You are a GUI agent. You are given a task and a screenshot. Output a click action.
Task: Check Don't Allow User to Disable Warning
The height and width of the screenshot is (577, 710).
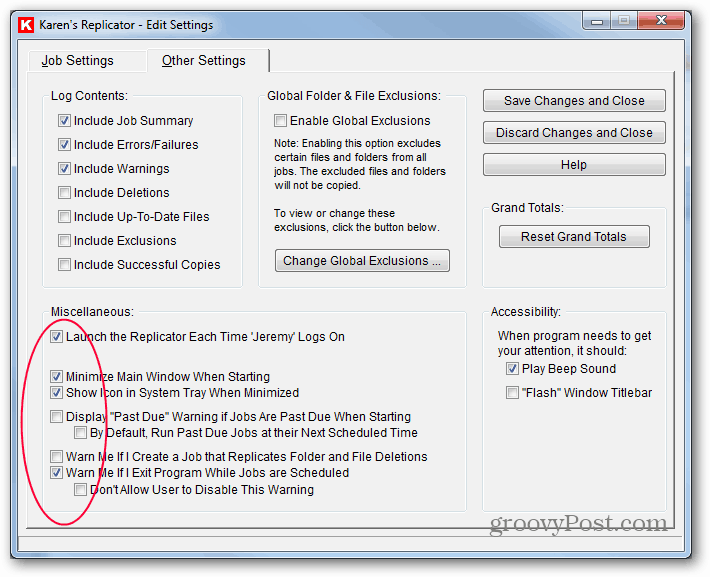tap(80, 490)
